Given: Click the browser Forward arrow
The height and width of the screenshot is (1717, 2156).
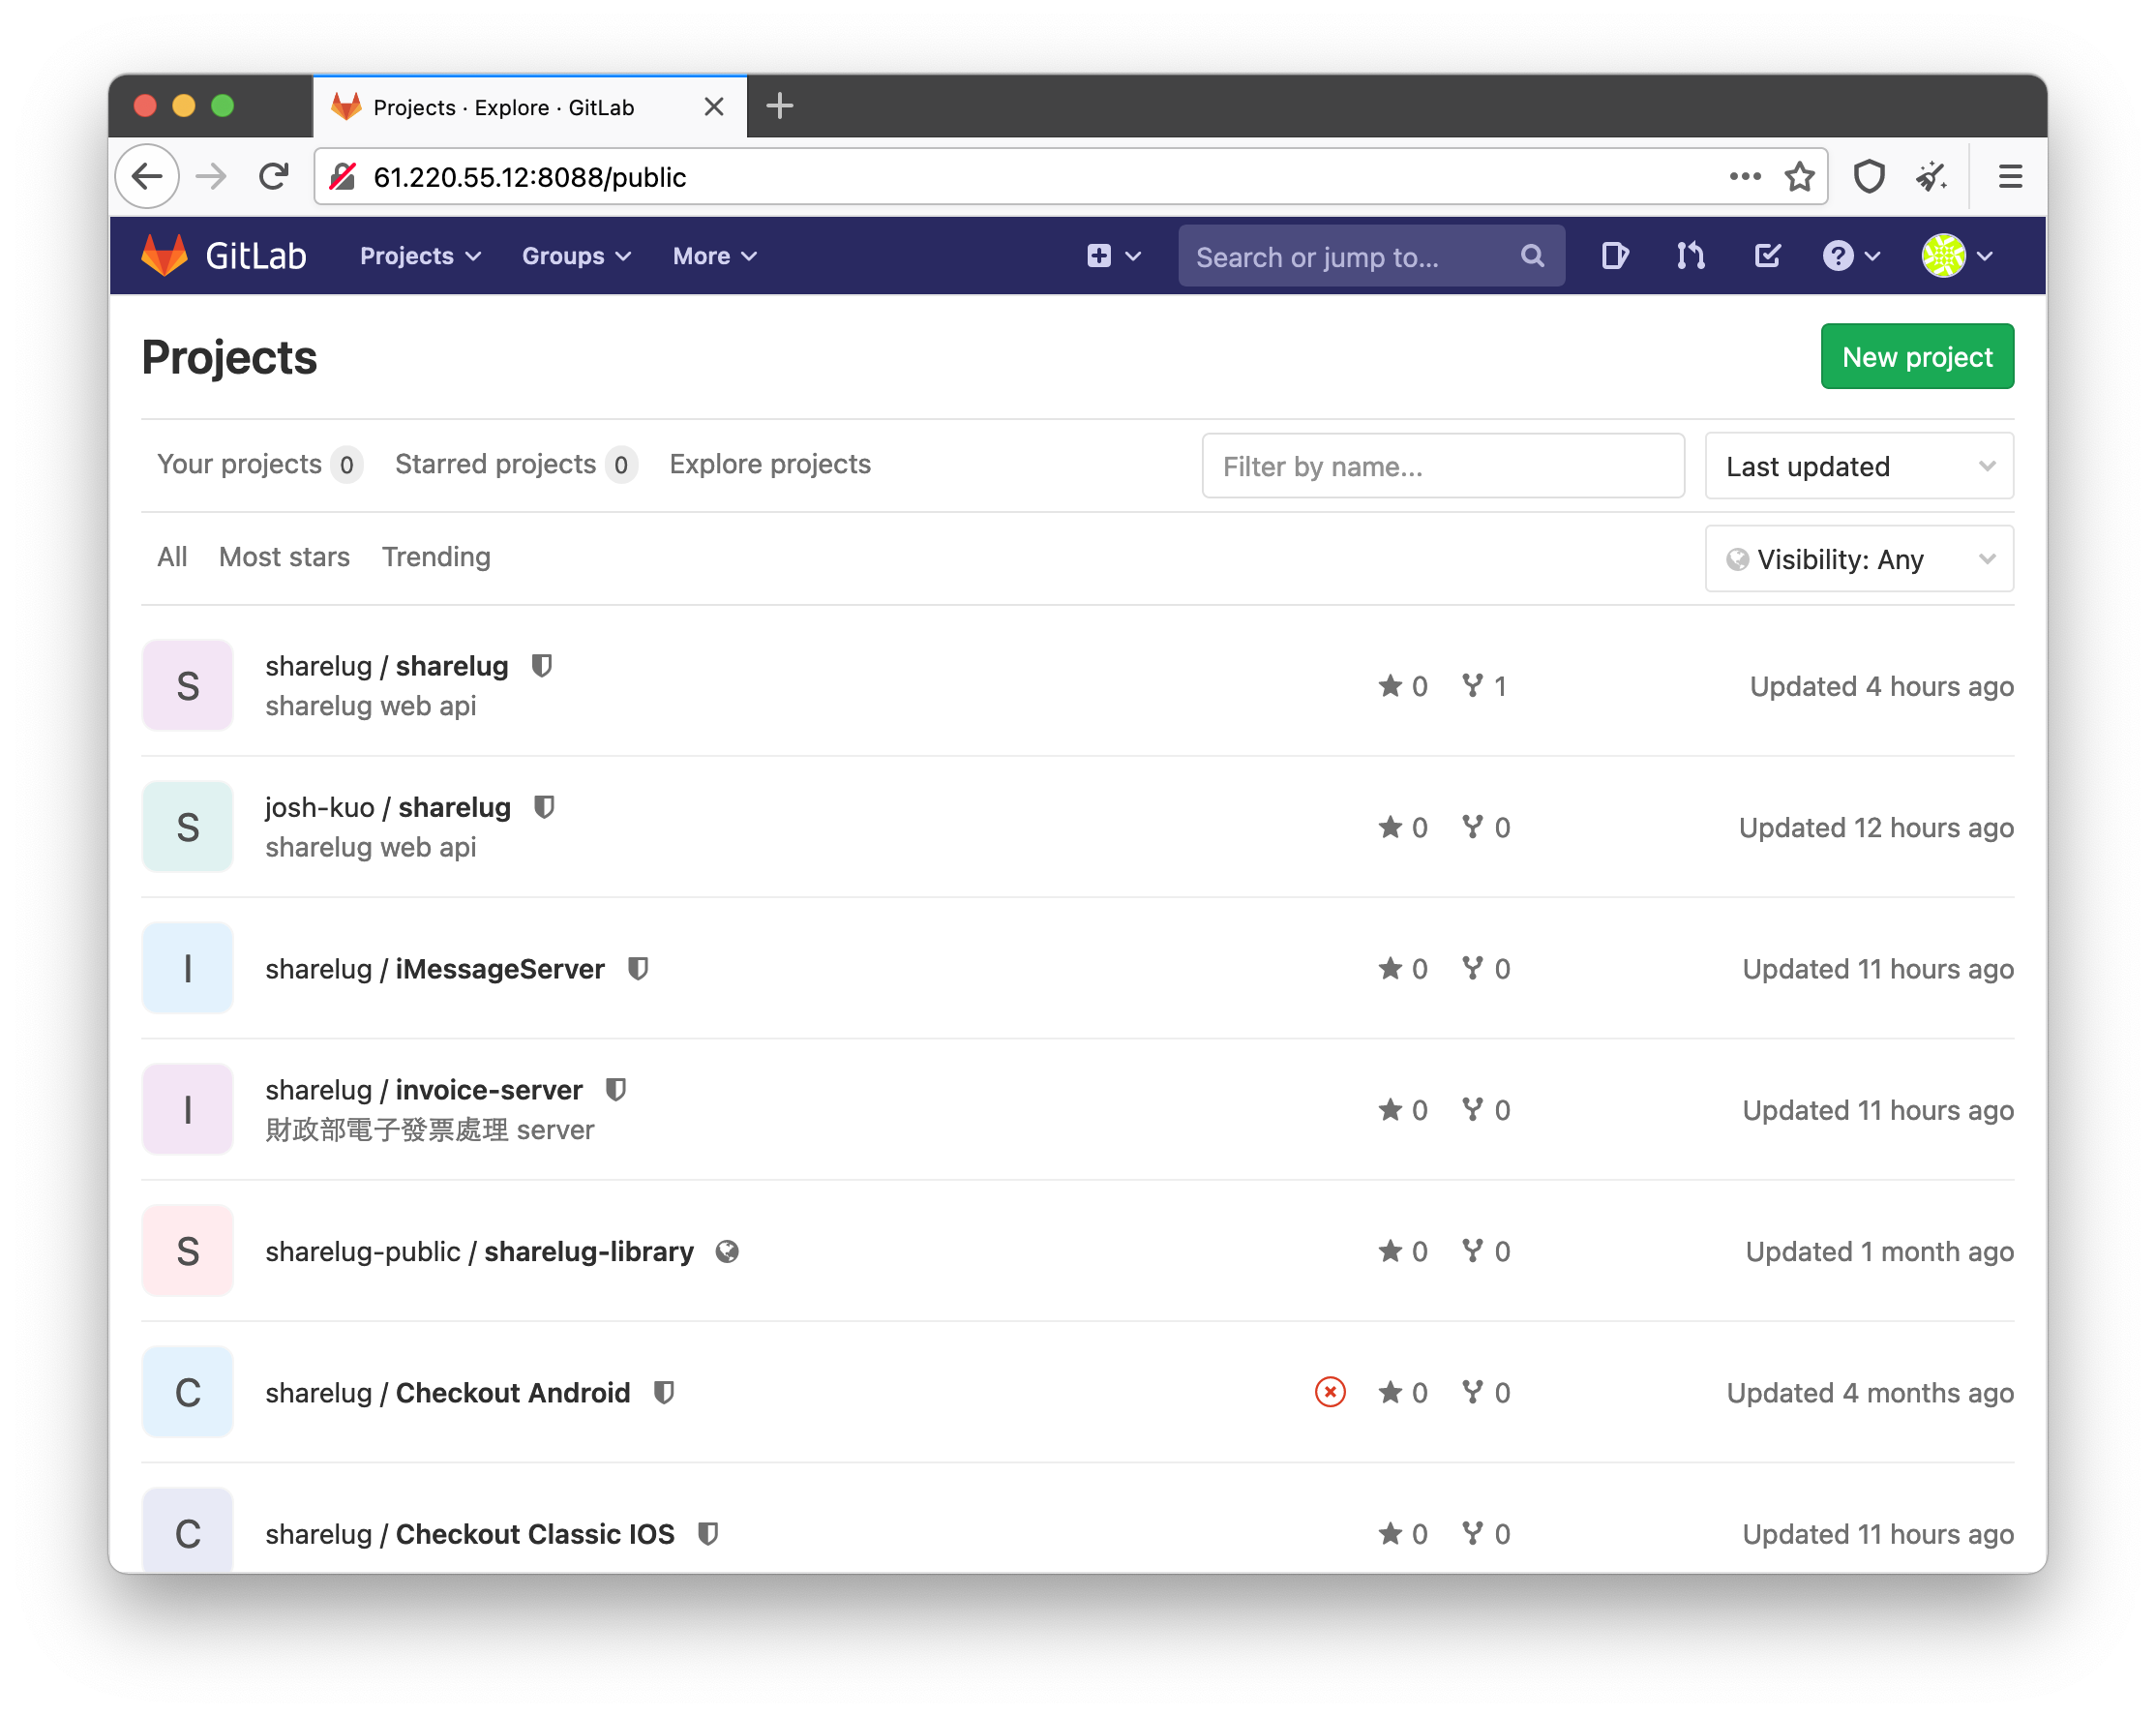Looking at the screenshot, I should tap(211, 177).
